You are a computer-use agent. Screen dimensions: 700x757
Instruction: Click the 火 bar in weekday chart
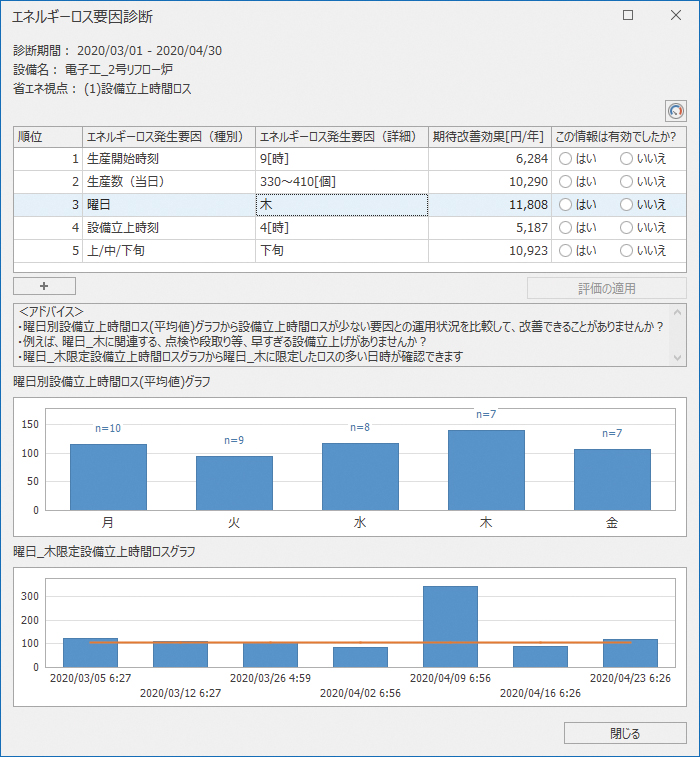[234, 483]
